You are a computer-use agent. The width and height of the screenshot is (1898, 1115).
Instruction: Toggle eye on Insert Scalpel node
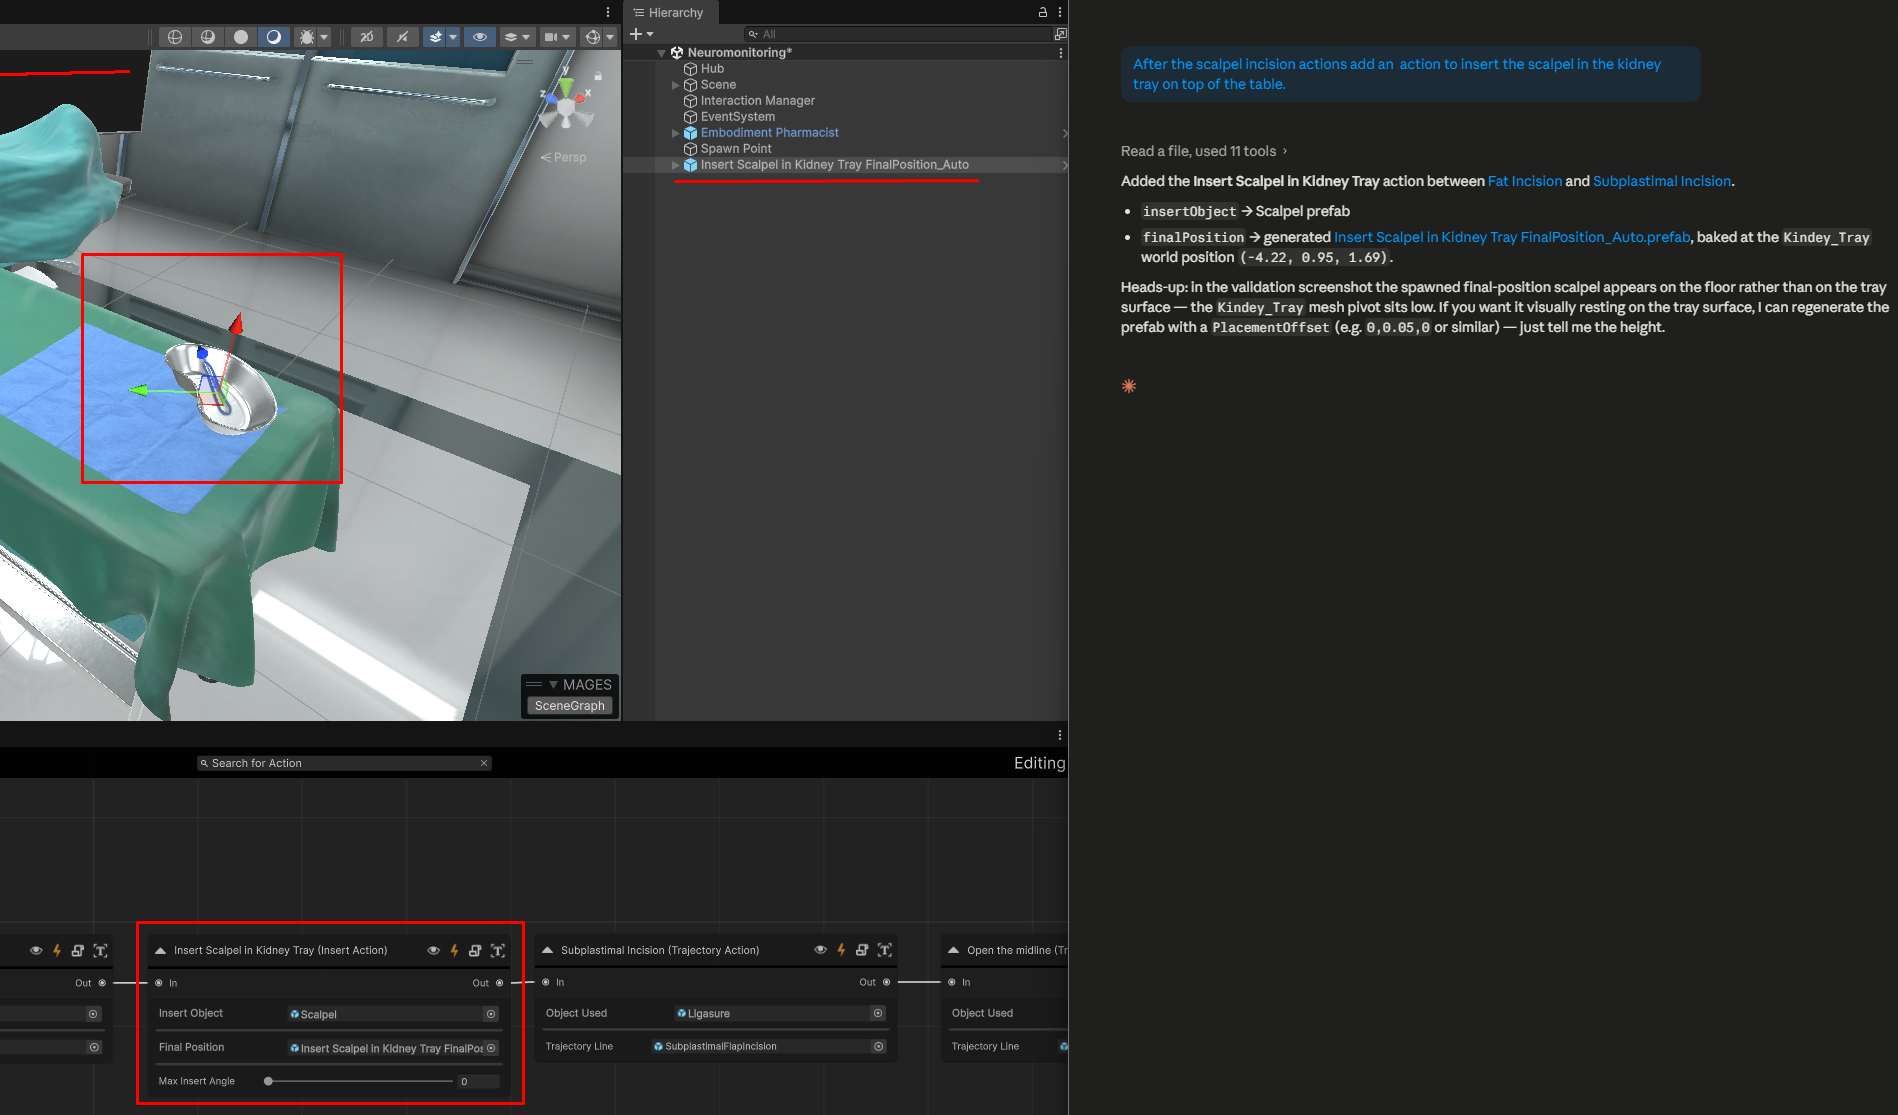tap(434, 951)
